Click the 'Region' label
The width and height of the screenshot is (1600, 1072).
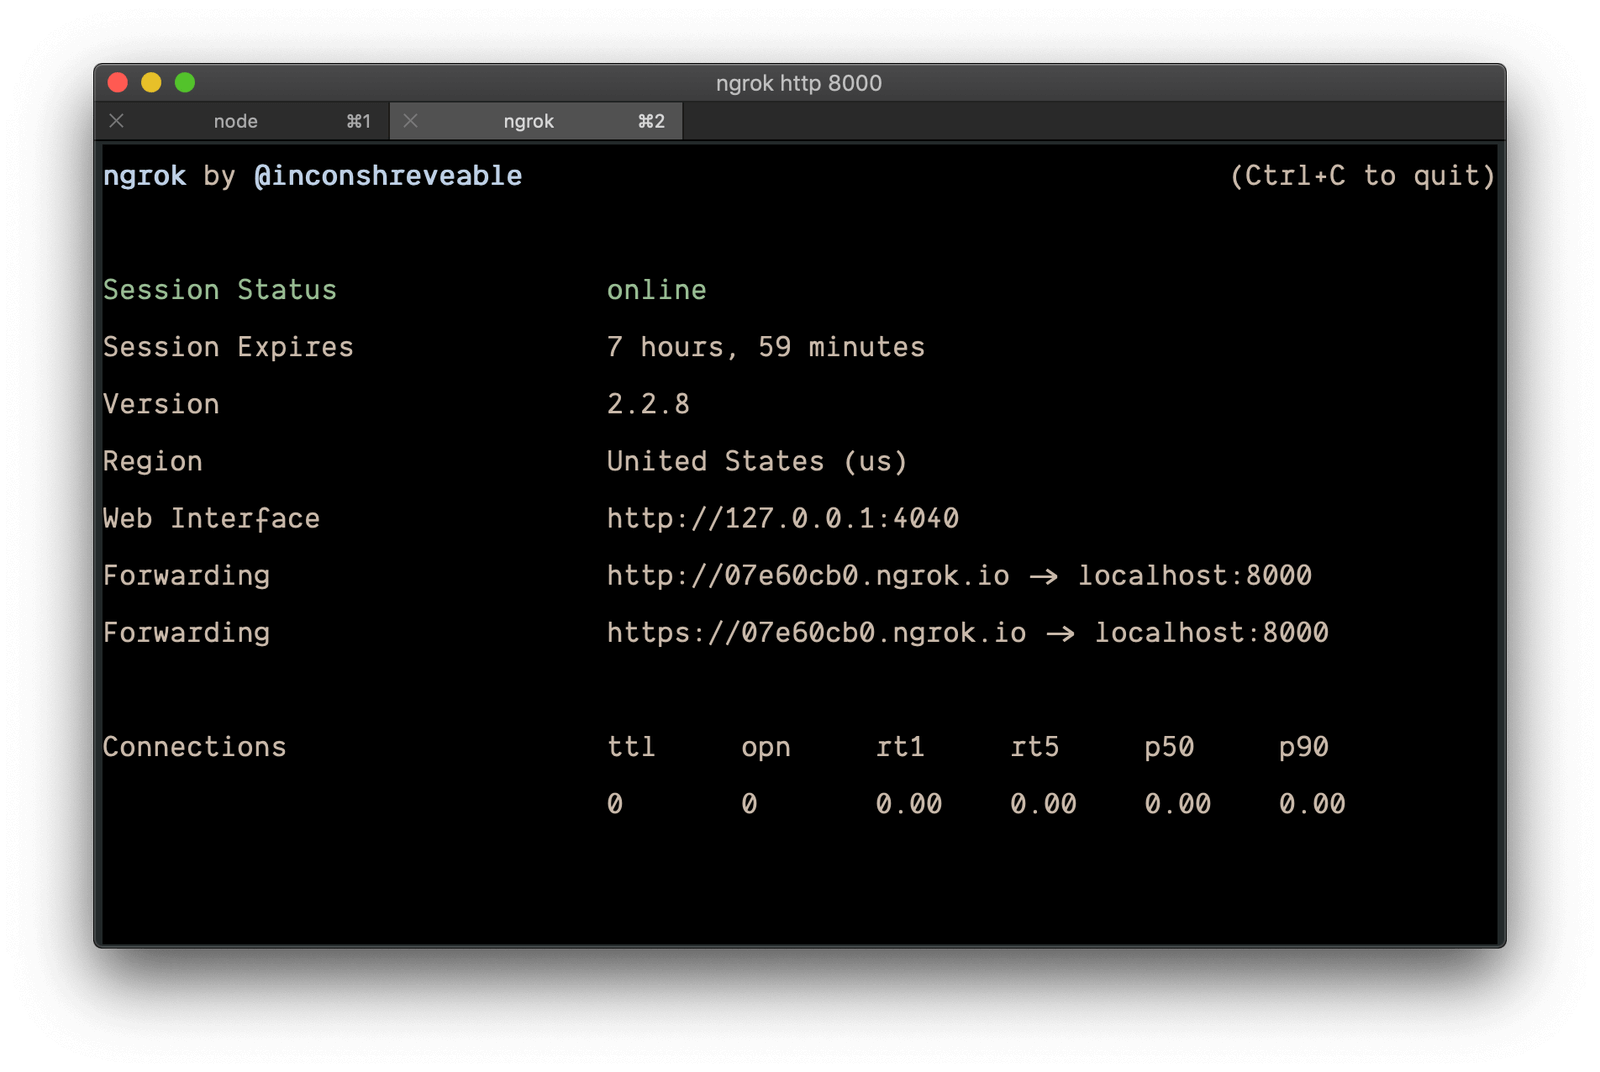pyautogui.click(x=152, y=461)
